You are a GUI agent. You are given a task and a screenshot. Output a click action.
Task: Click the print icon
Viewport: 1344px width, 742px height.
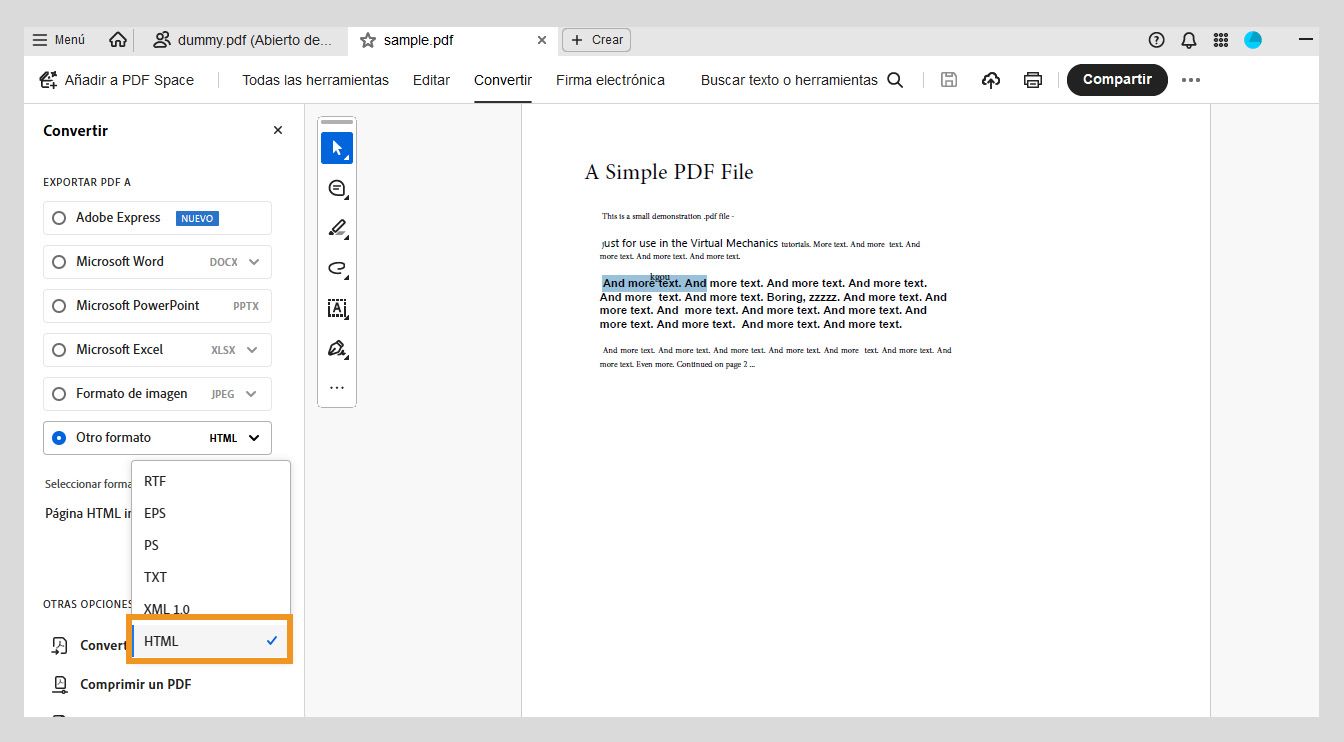(1033, 80)
